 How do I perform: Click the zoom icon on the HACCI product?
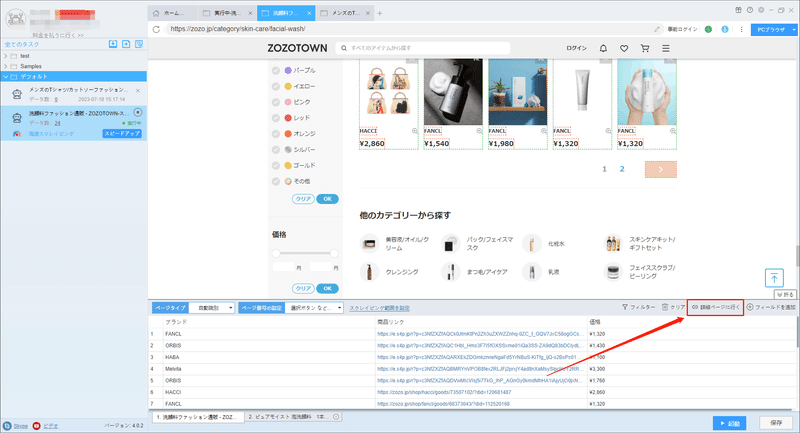(415, 131)
